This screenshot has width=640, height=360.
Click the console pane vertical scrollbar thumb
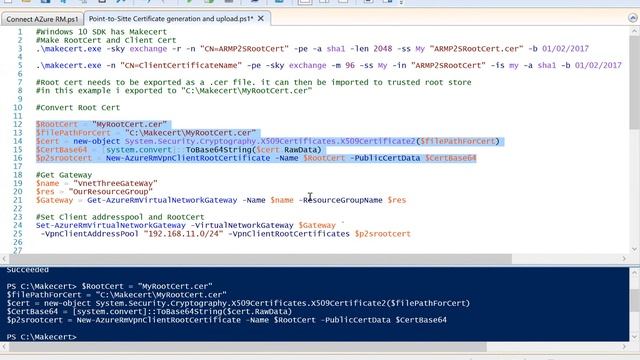(x=635, y=301)
